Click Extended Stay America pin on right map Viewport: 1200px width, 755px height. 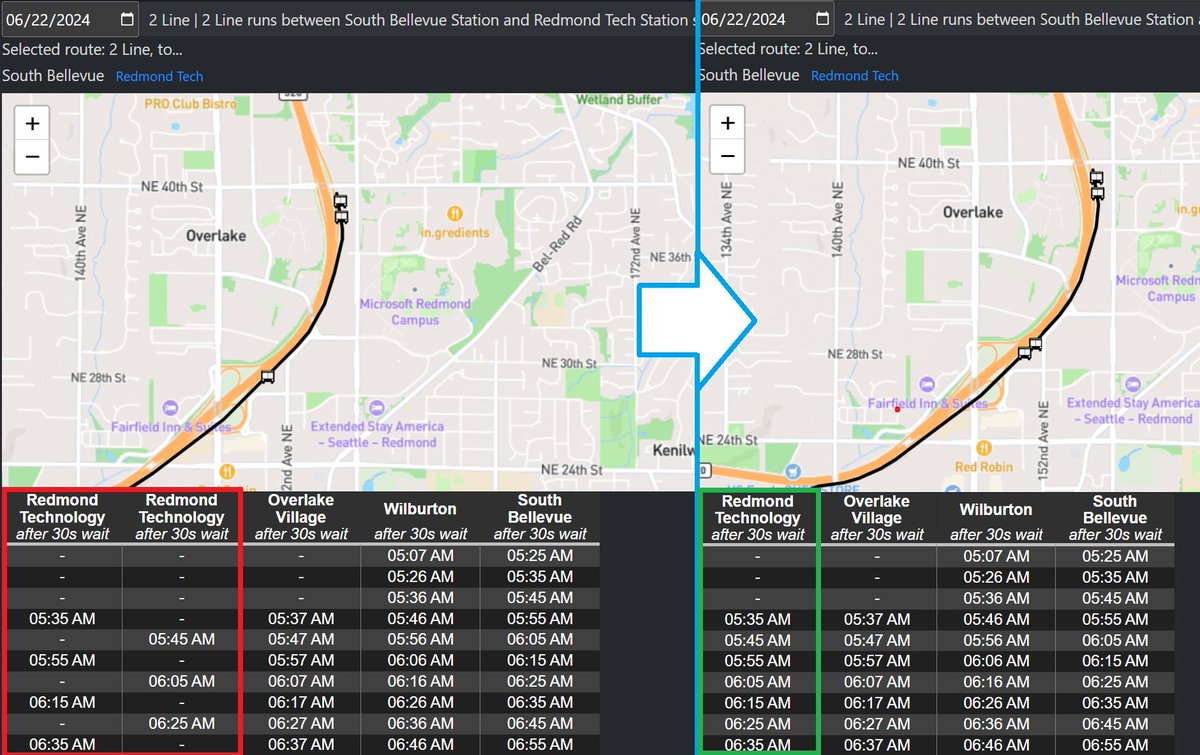[1131, 383]
